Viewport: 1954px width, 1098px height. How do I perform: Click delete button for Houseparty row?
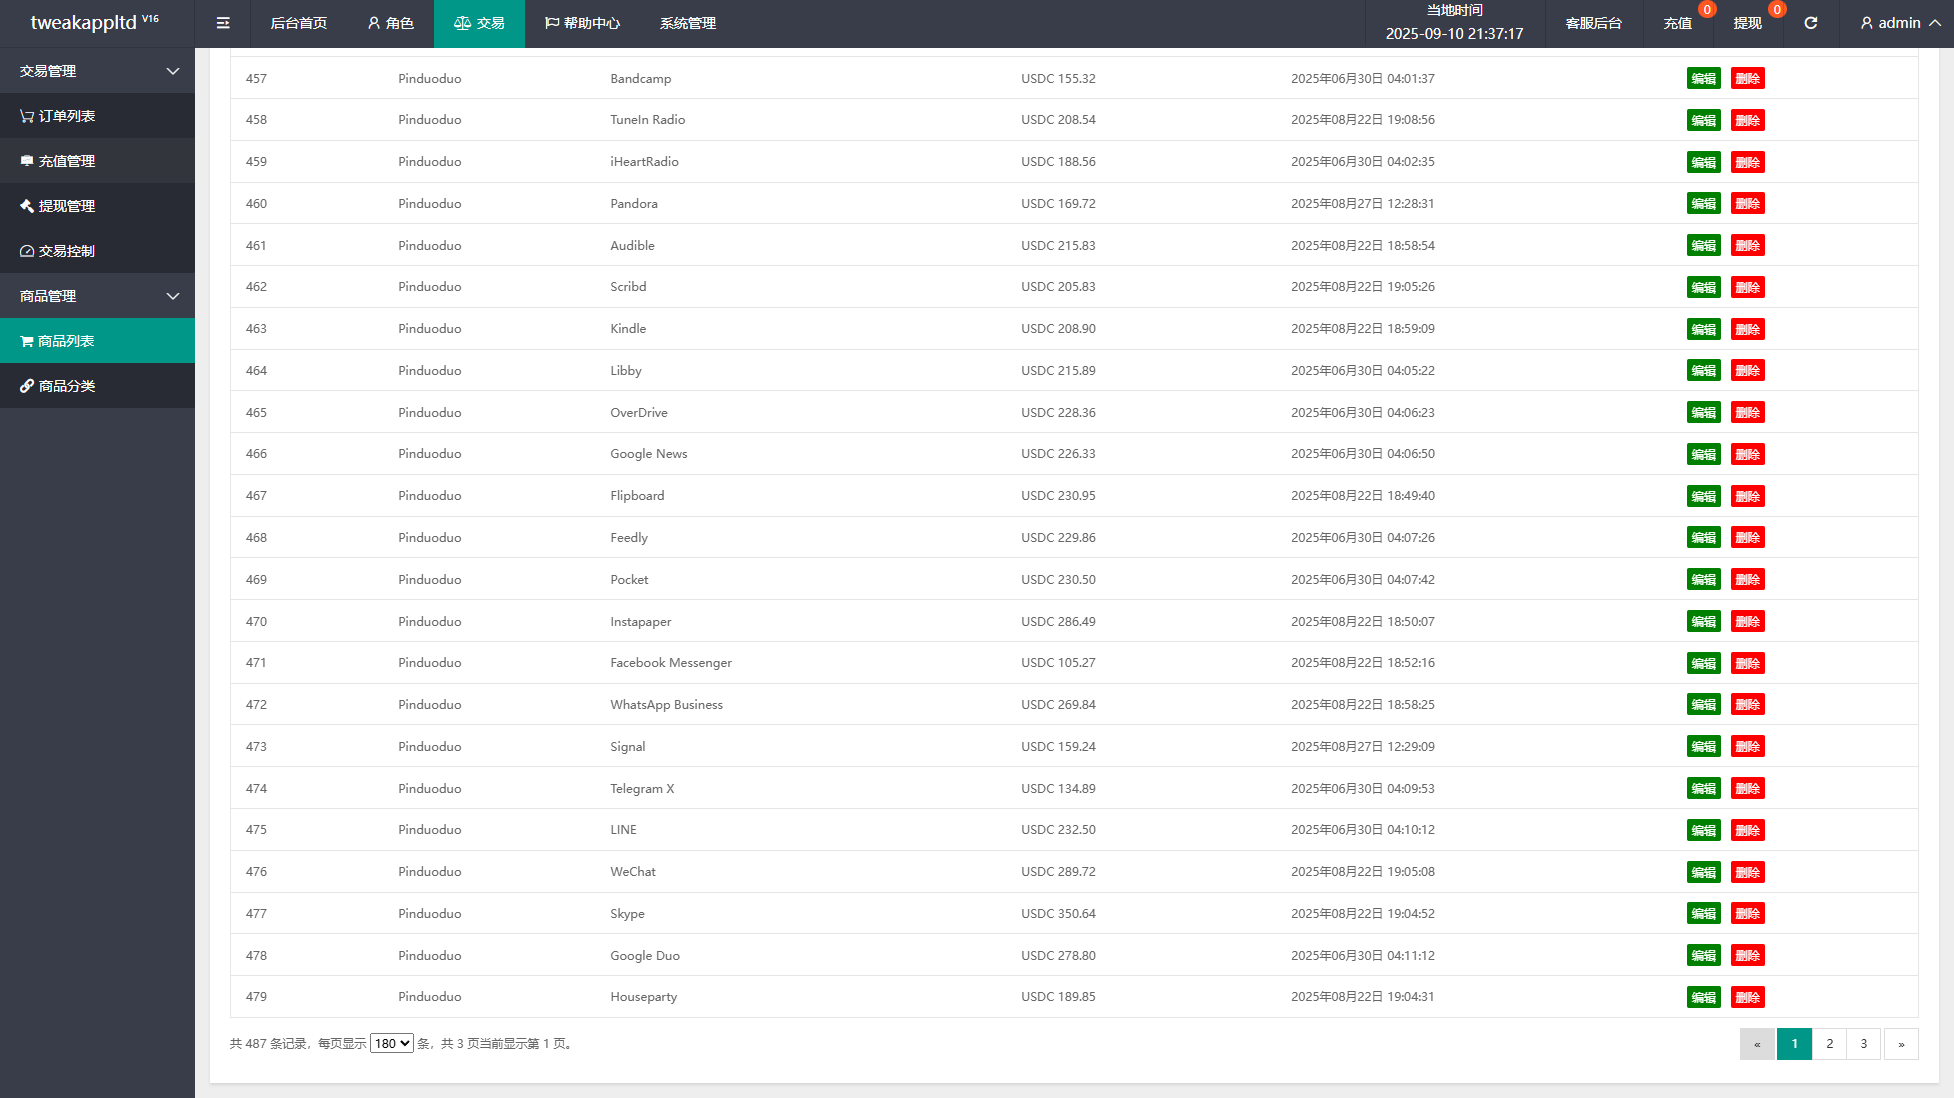(1747, 997)
